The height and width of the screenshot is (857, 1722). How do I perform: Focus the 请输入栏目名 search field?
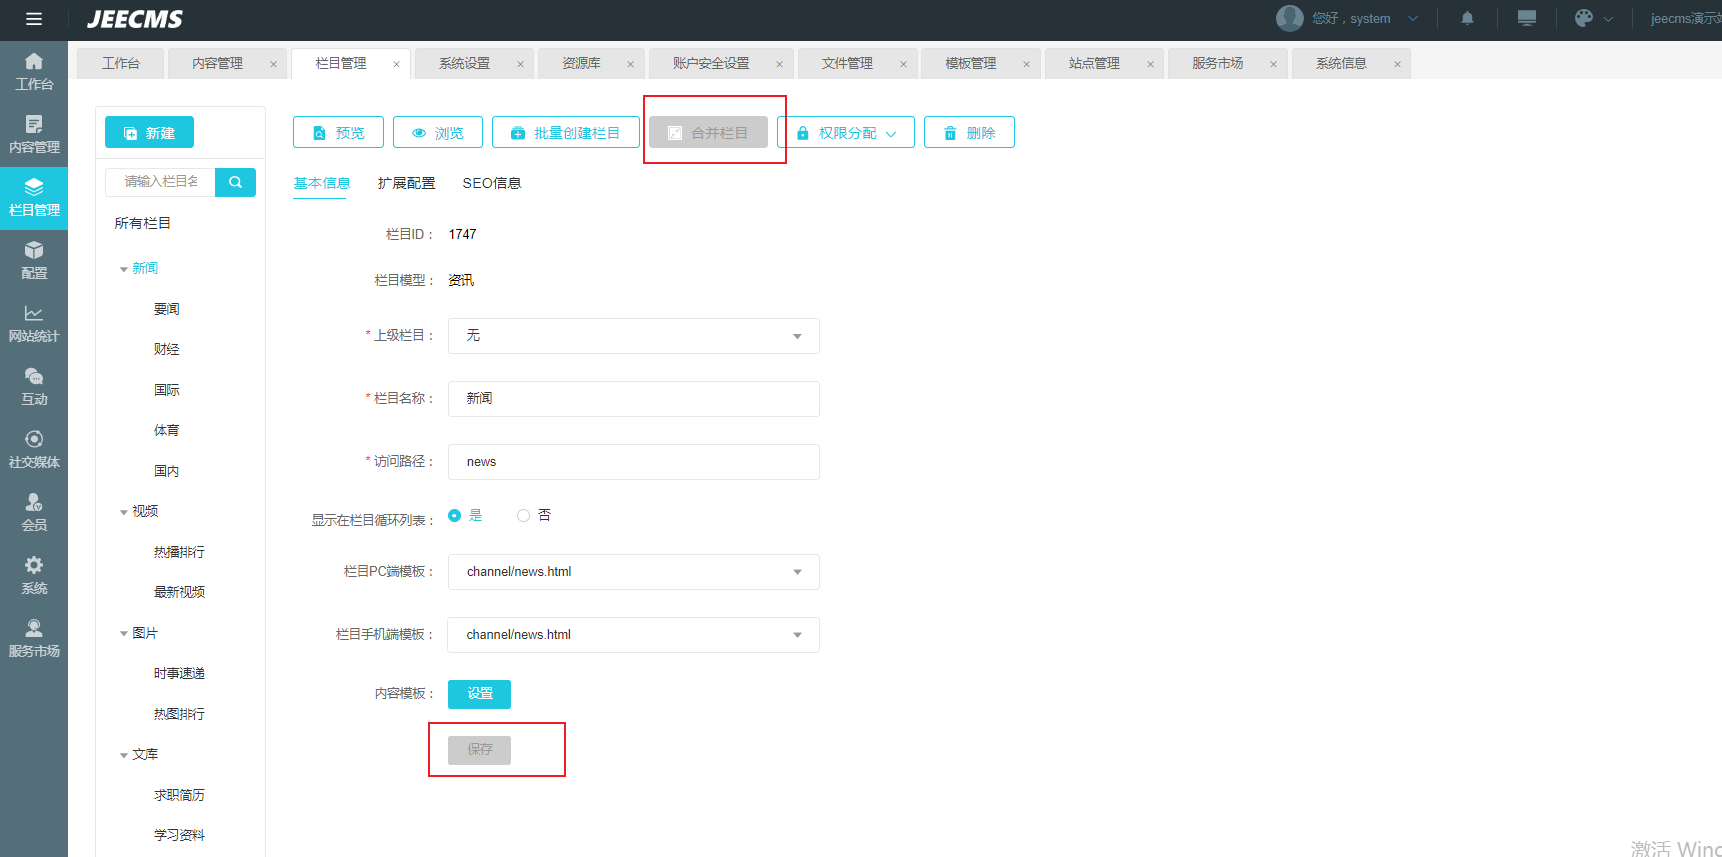tap(160, 182)
